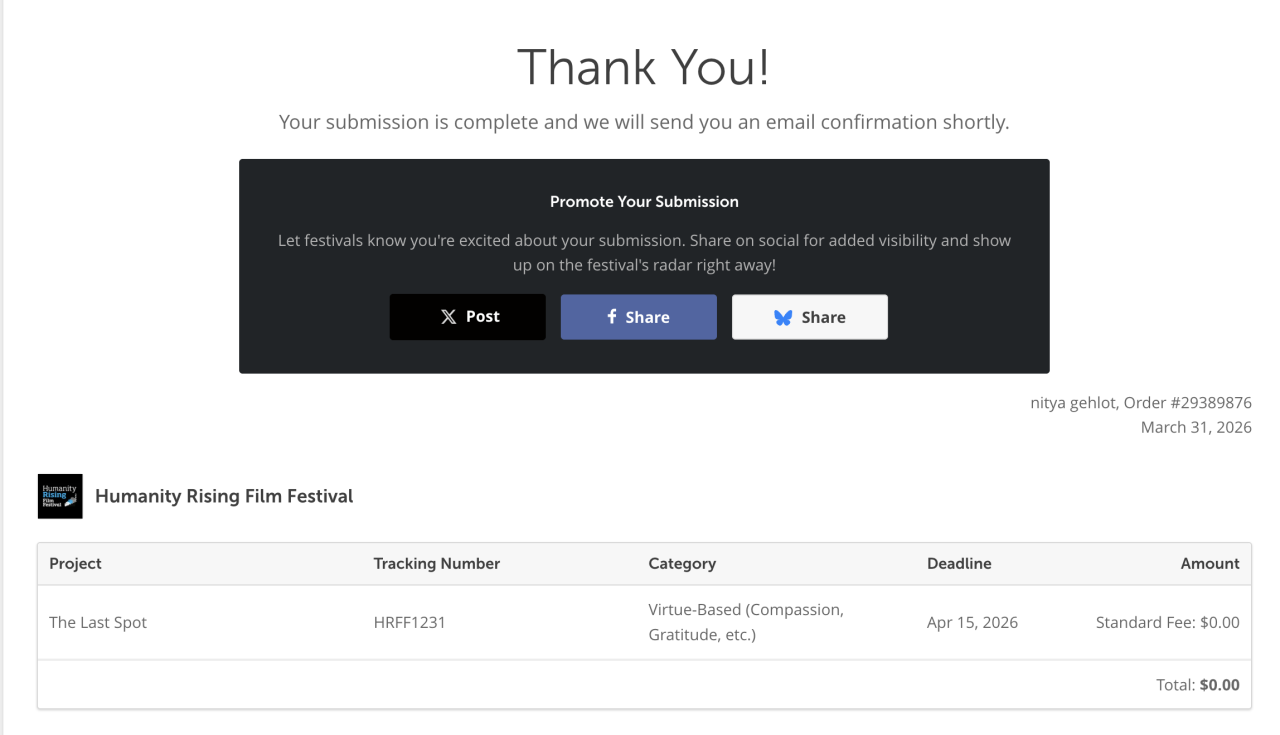Click the Facebook "f" icon
Image resolution: width=1280 pixels, height=735 pixels.
612,317
